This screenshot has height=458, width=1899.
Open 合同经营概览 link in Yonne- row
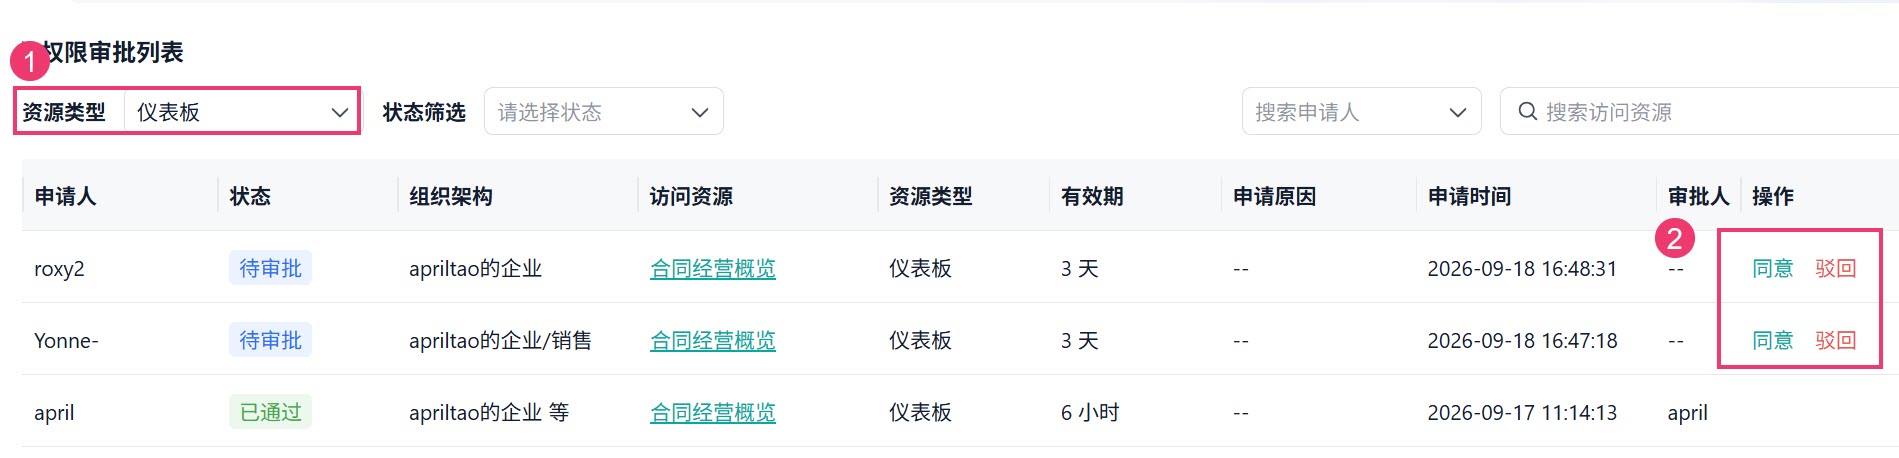tap(713, 340)
